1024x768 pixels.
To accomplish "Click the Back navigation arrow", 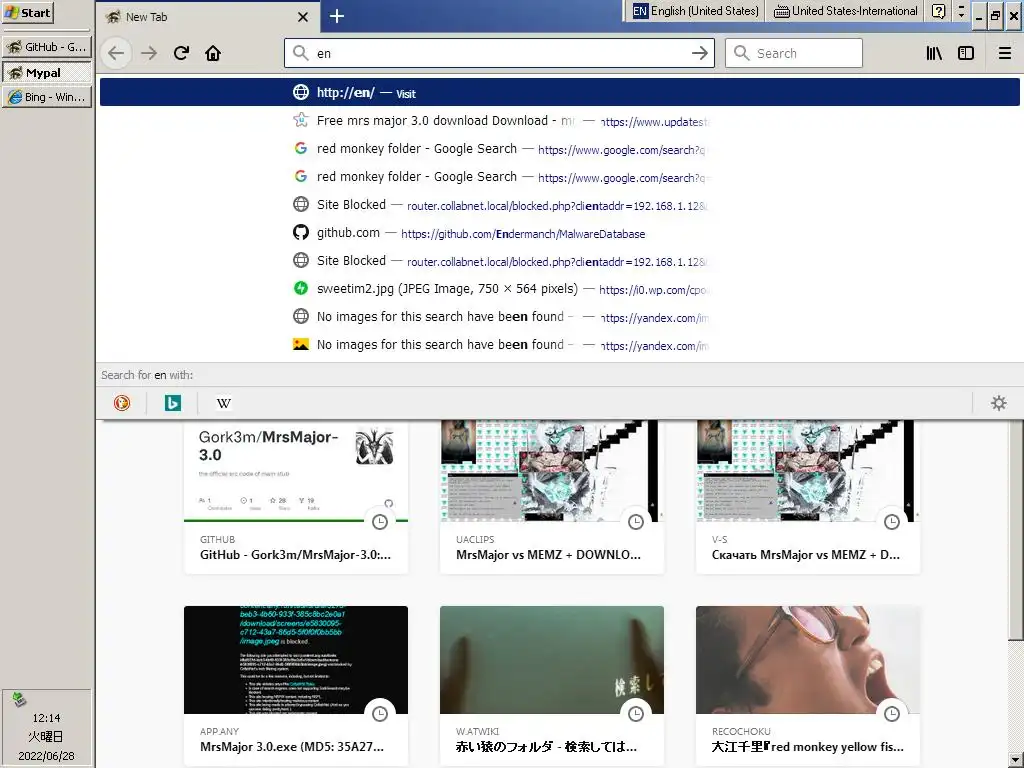I will 116,53.
